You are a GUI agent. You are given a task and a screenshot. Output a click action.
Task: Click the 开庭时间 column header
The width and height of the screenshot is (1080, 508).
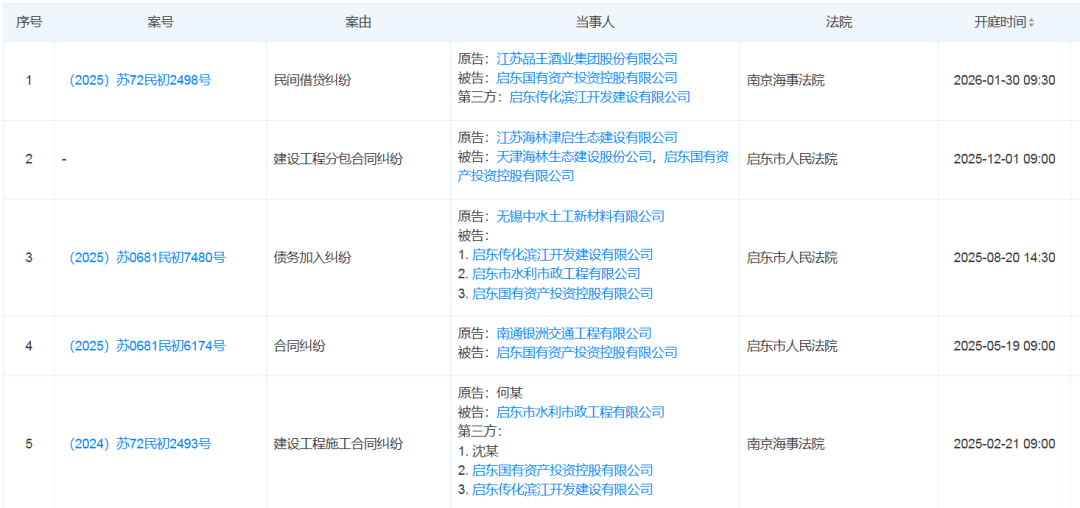click(999, 23)
